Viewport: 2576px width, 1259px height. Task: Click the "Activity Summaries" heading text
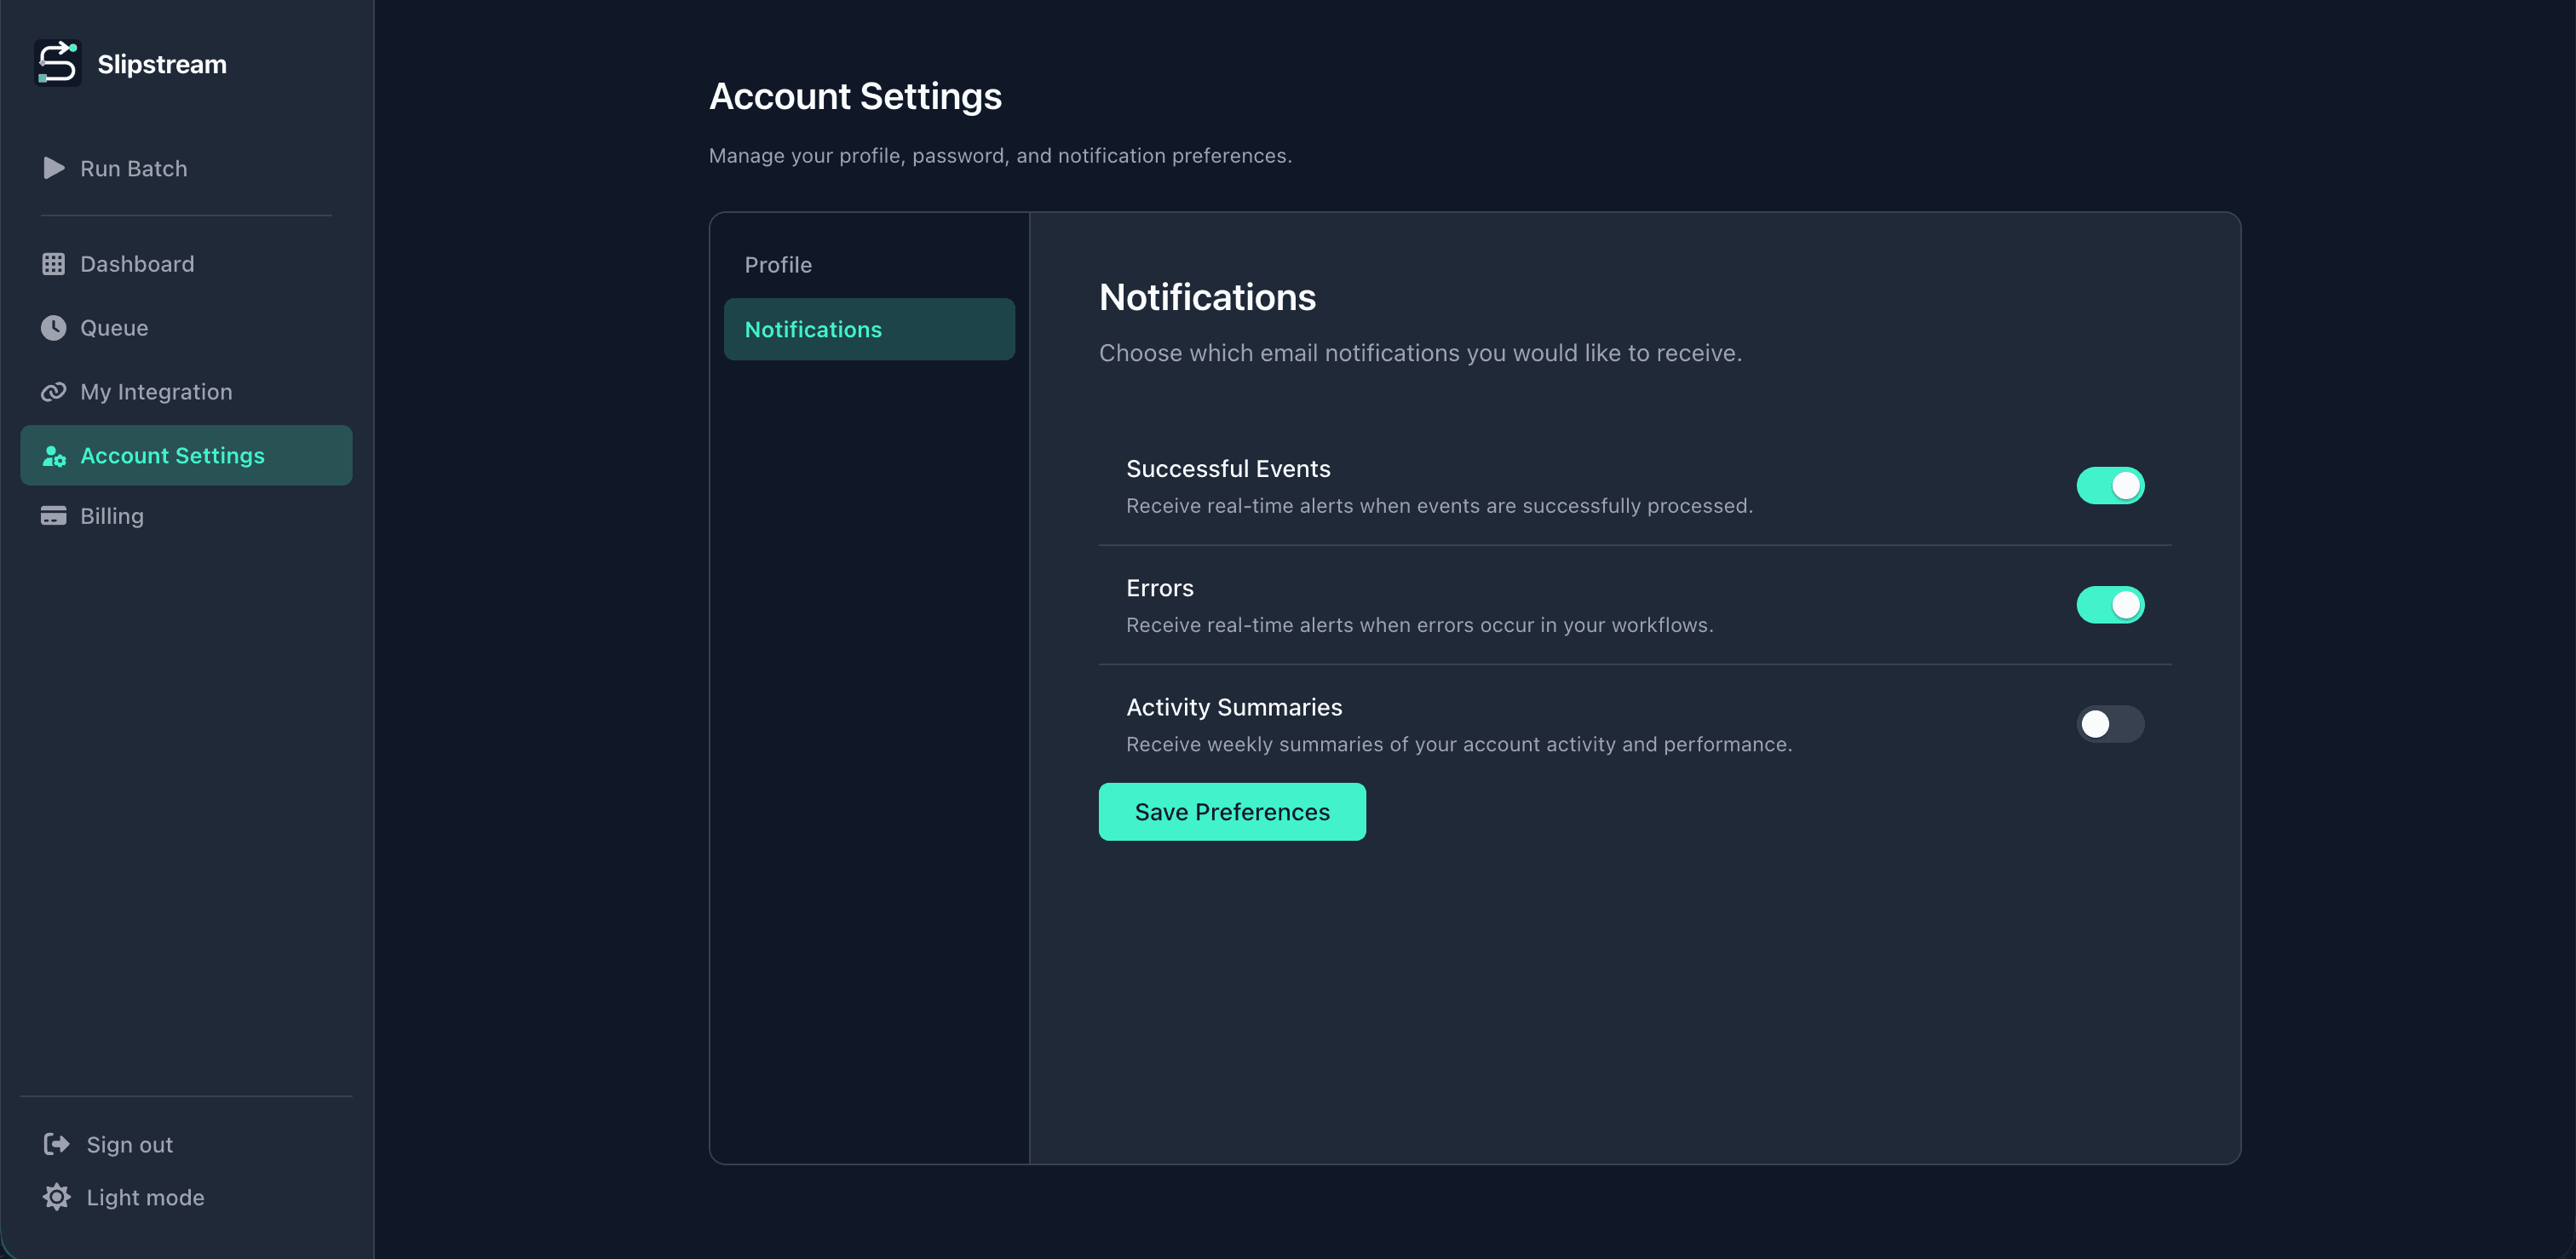1234,707
